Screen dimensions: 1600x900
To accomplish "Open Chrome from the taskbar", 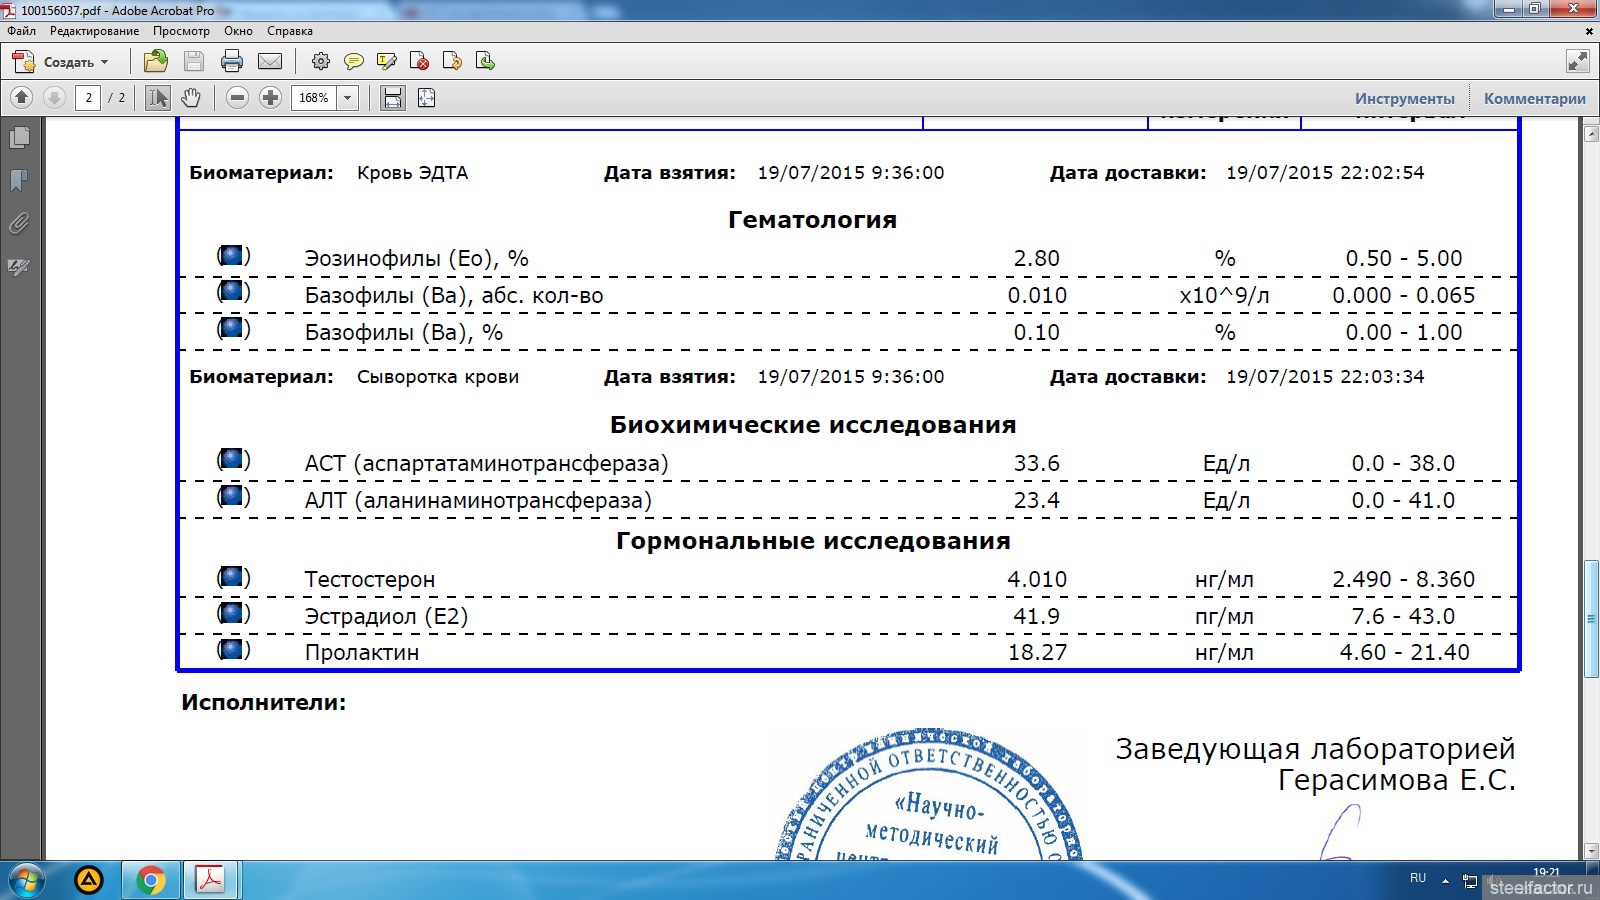I will pyautogui.click(x=151, y=881).
